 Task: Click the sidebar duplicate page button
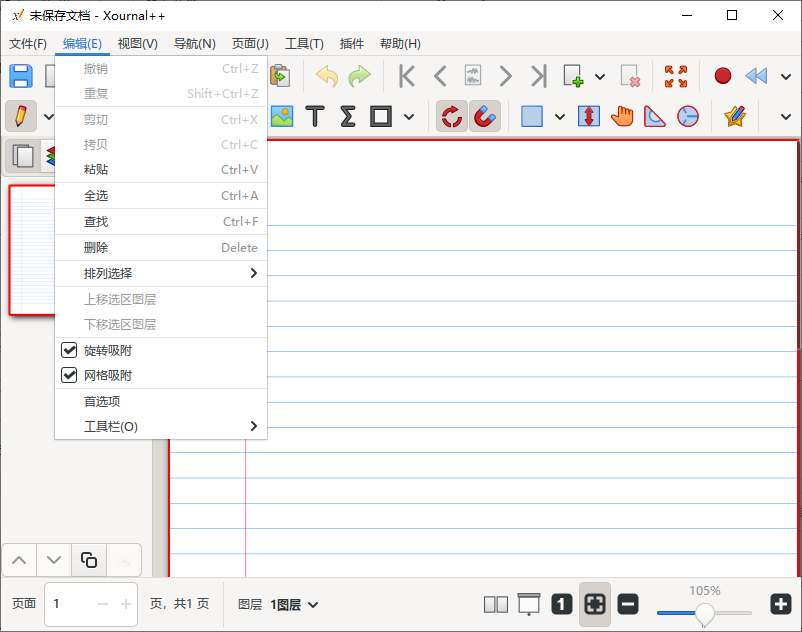[89, 560]
